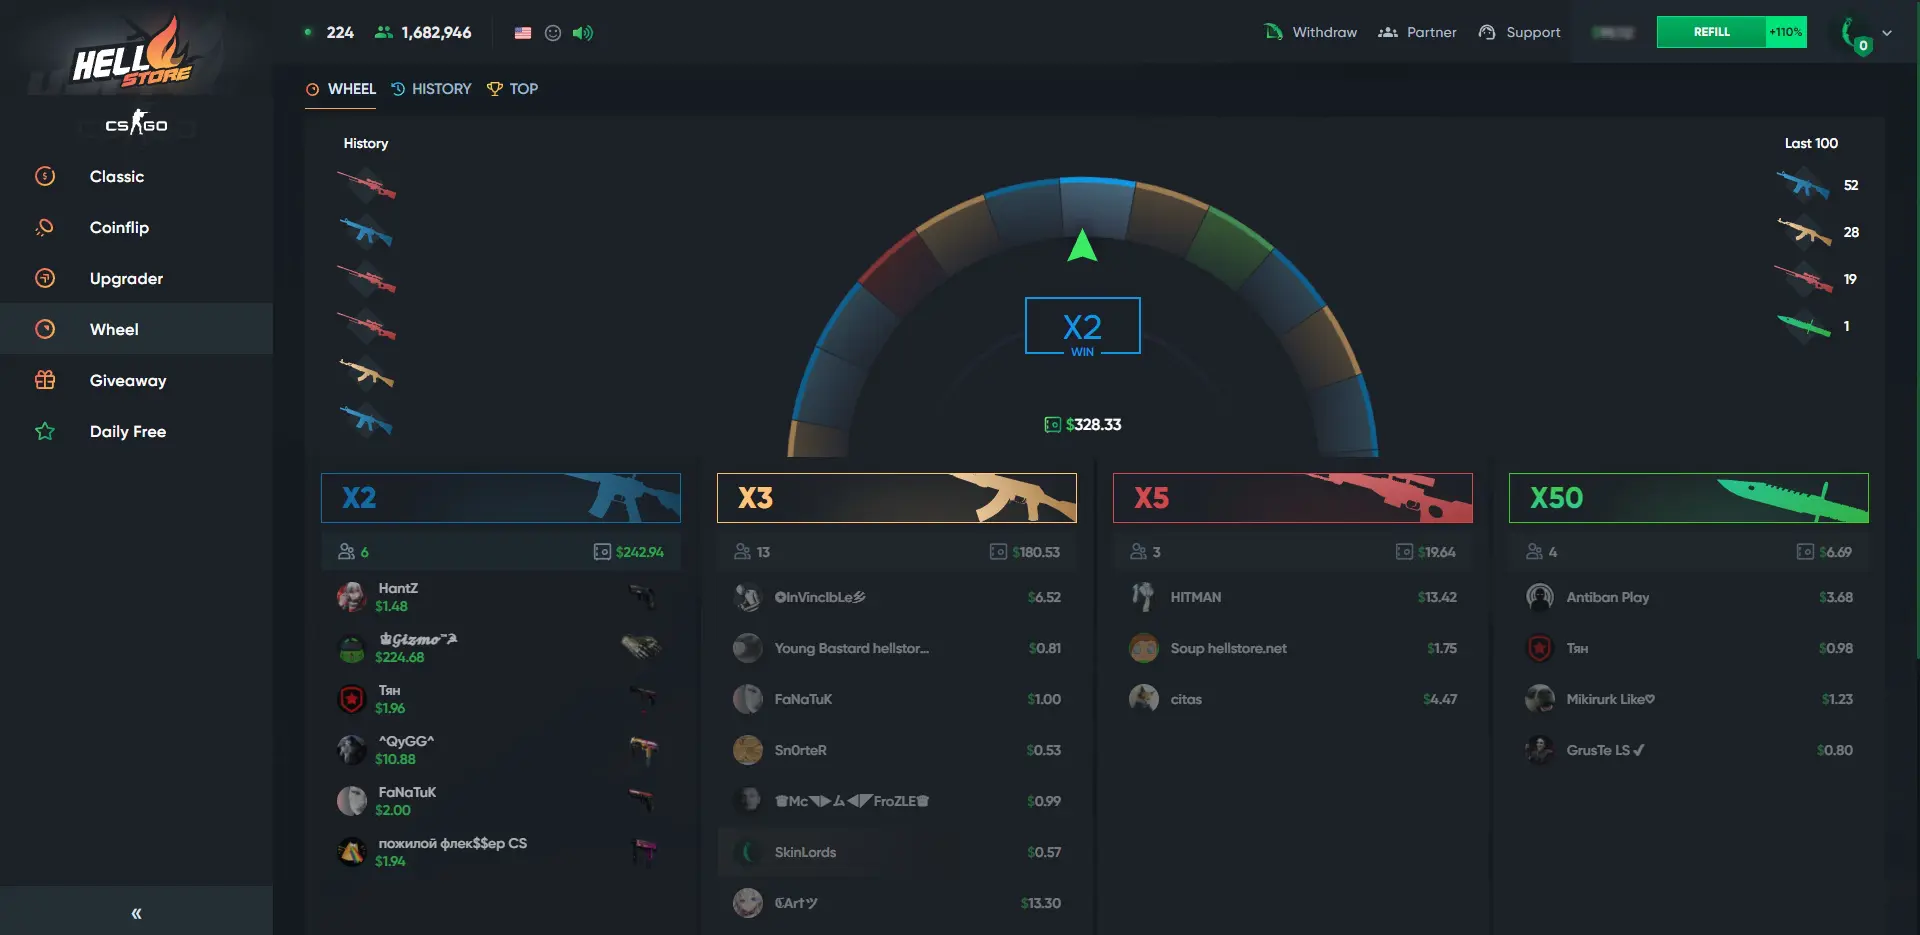Switch to the HISTORY tab

coord(431,89)
